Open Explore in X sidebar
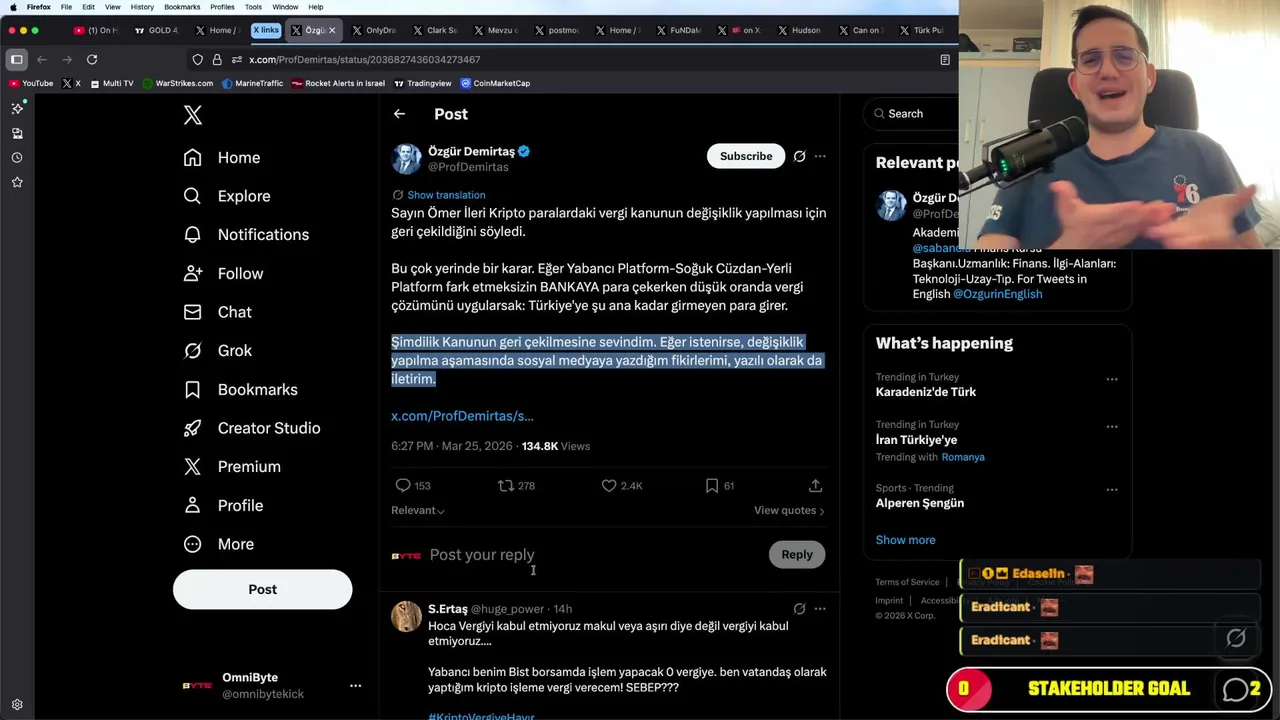The height and width of the screenshot is (720, 1280). pos(227,196)
